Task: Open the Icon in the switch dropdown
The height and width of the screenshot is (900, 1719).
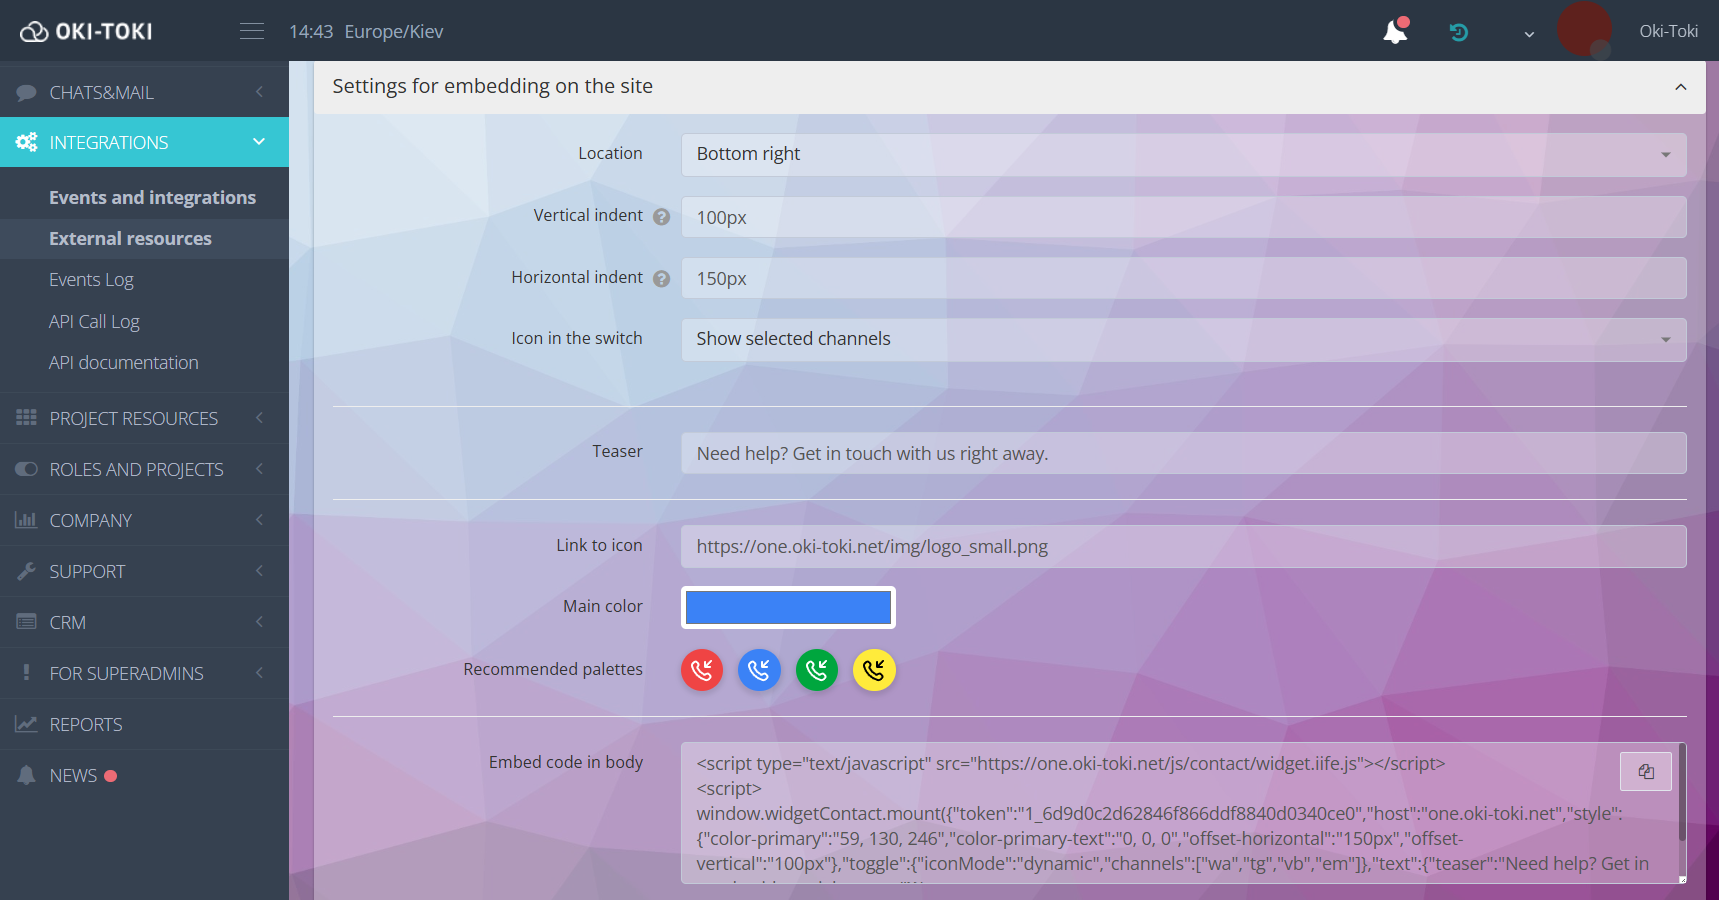Action: [1184, 339]
